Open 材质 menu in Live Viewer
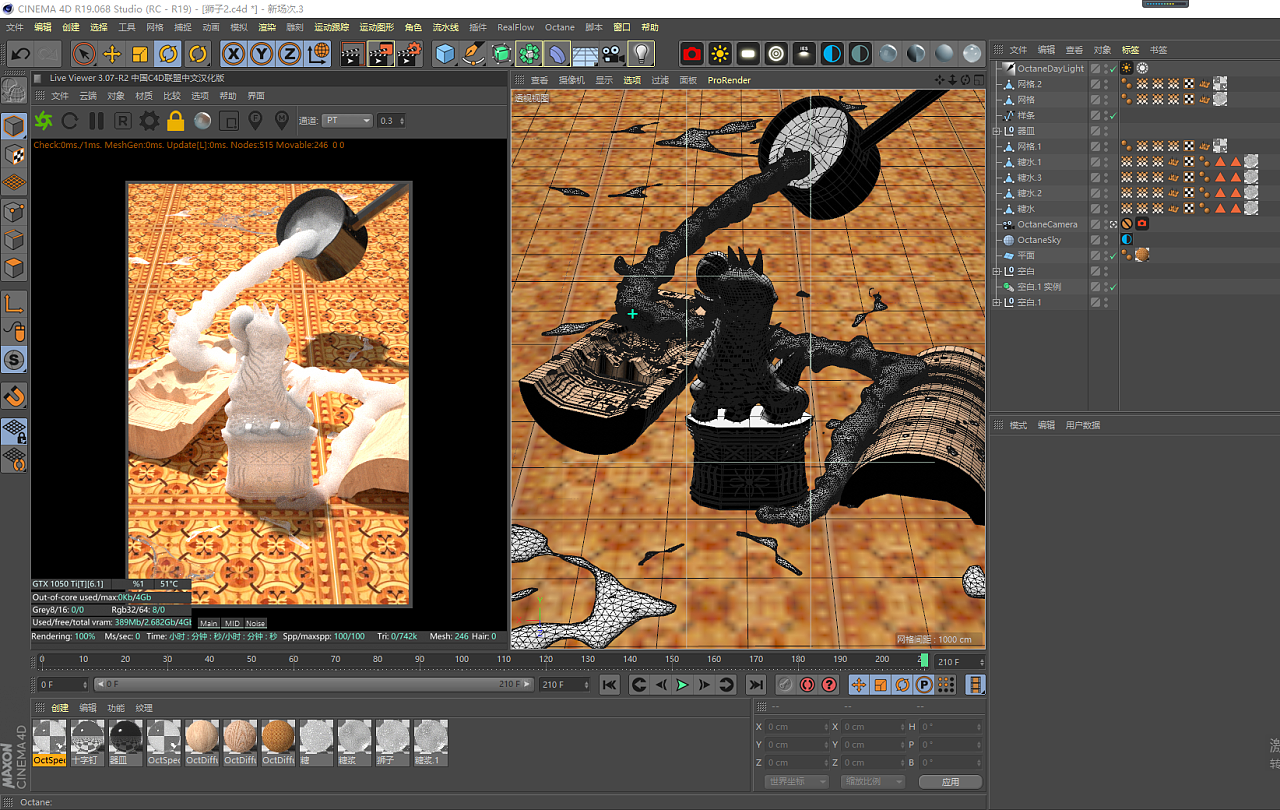This screenshot has height=810, width=1280. [144, 96]
